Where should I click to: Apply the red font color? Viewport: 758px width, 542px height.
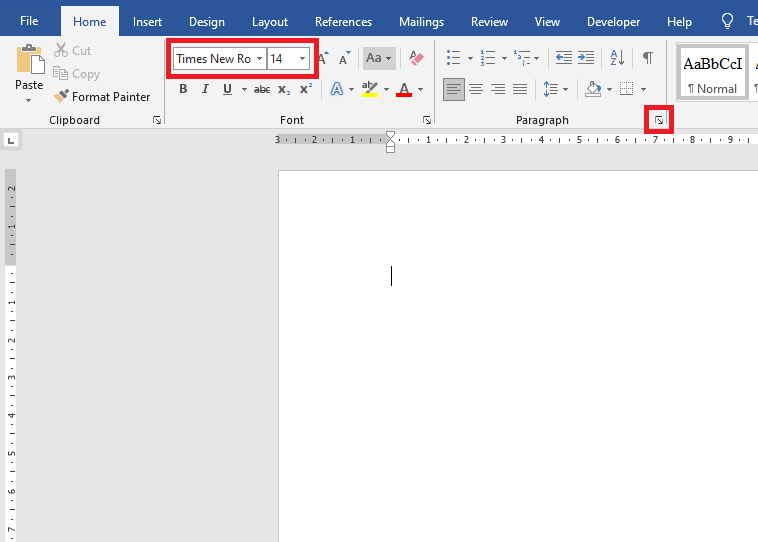pyautogui.click(x=404, y=89)
